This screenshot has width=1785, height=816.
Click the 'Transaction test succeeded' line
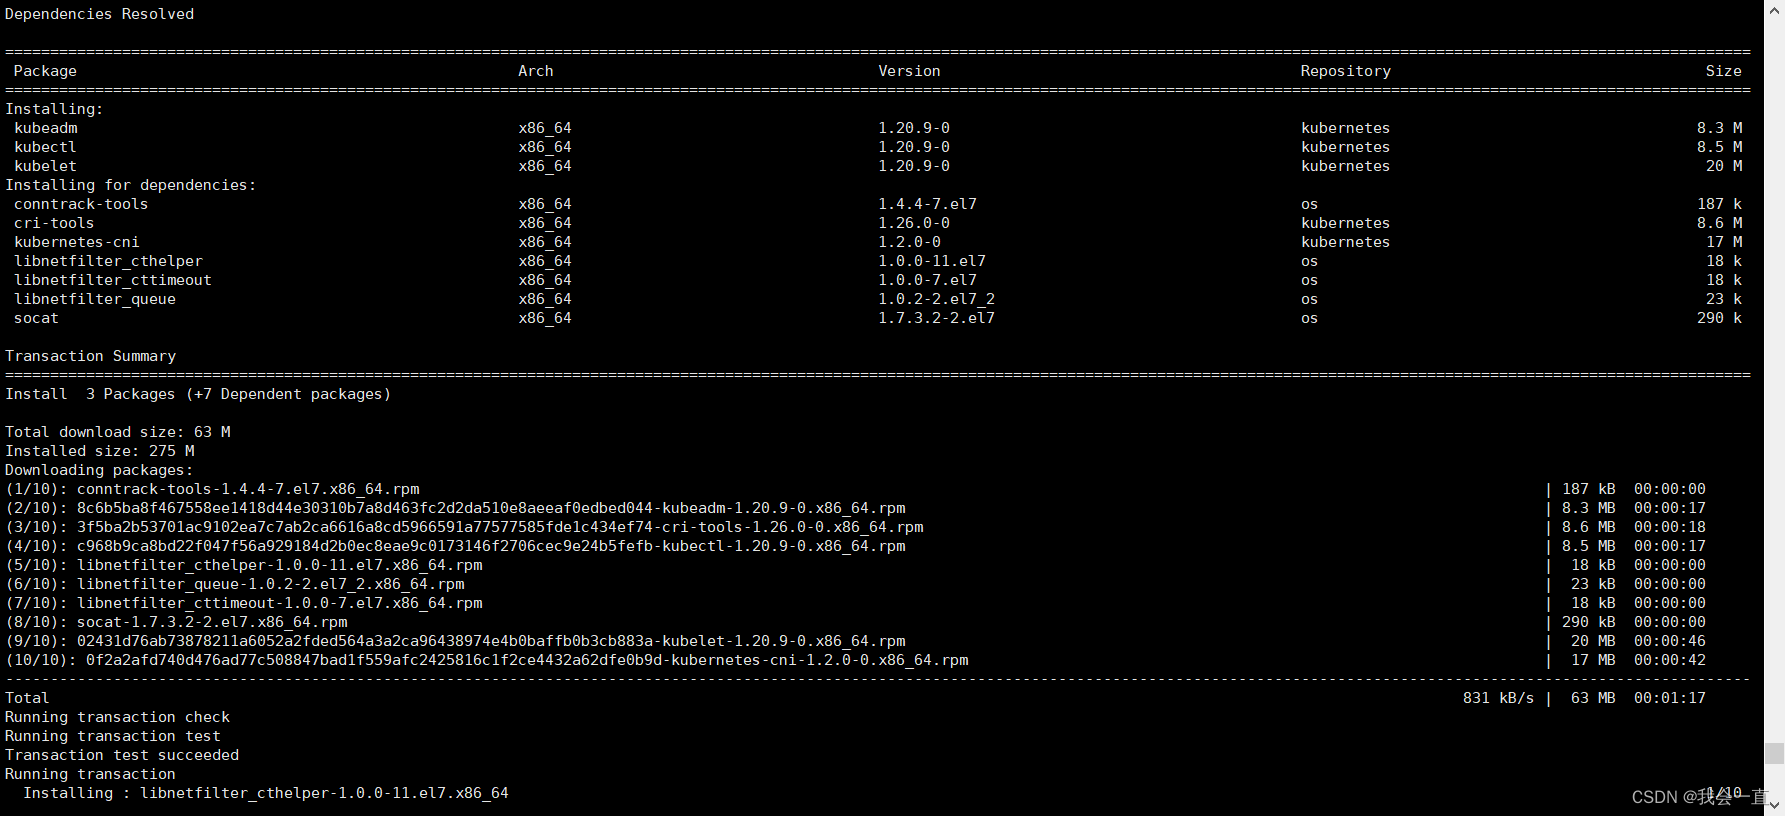point(122,755)
